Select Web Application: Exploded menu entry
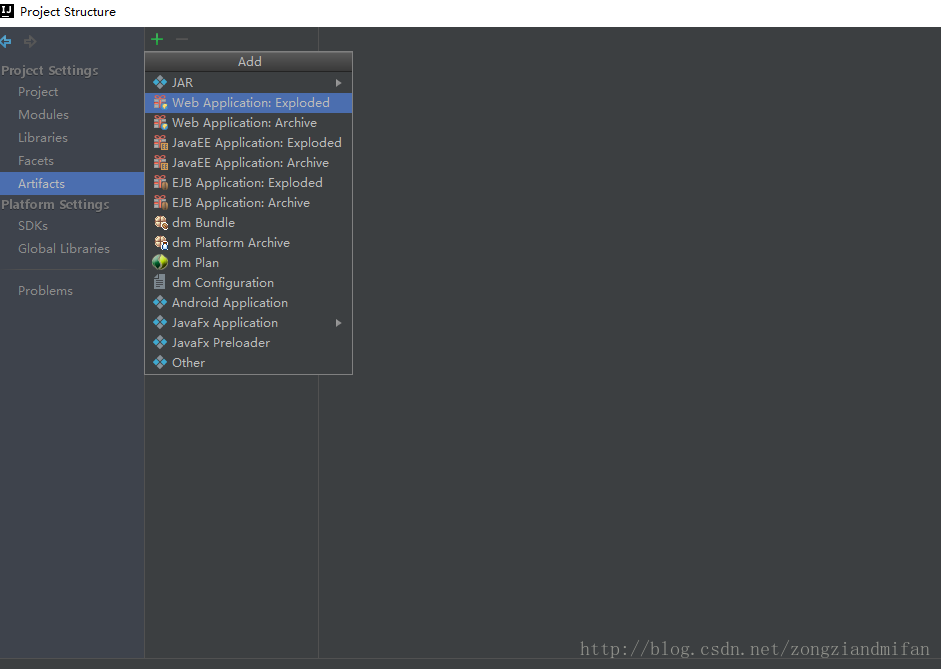 pos(248,103)
